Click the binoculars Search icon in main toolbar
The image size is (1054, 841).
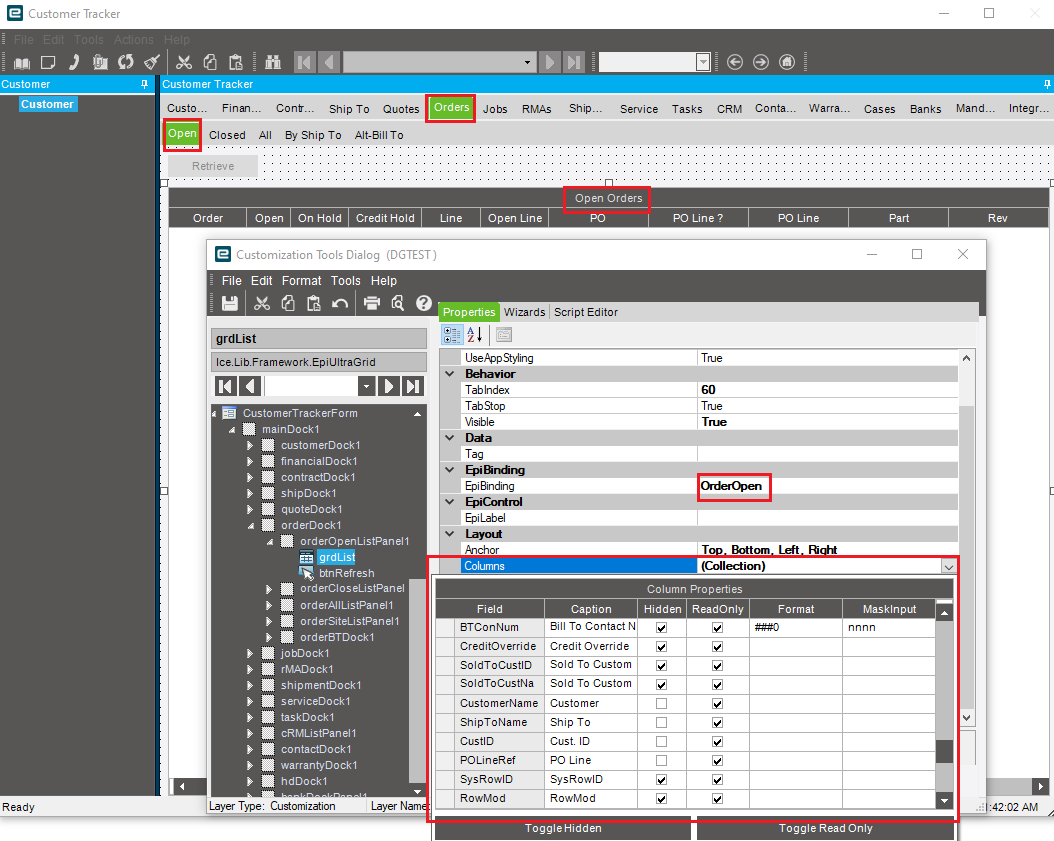tap(273, 63)
